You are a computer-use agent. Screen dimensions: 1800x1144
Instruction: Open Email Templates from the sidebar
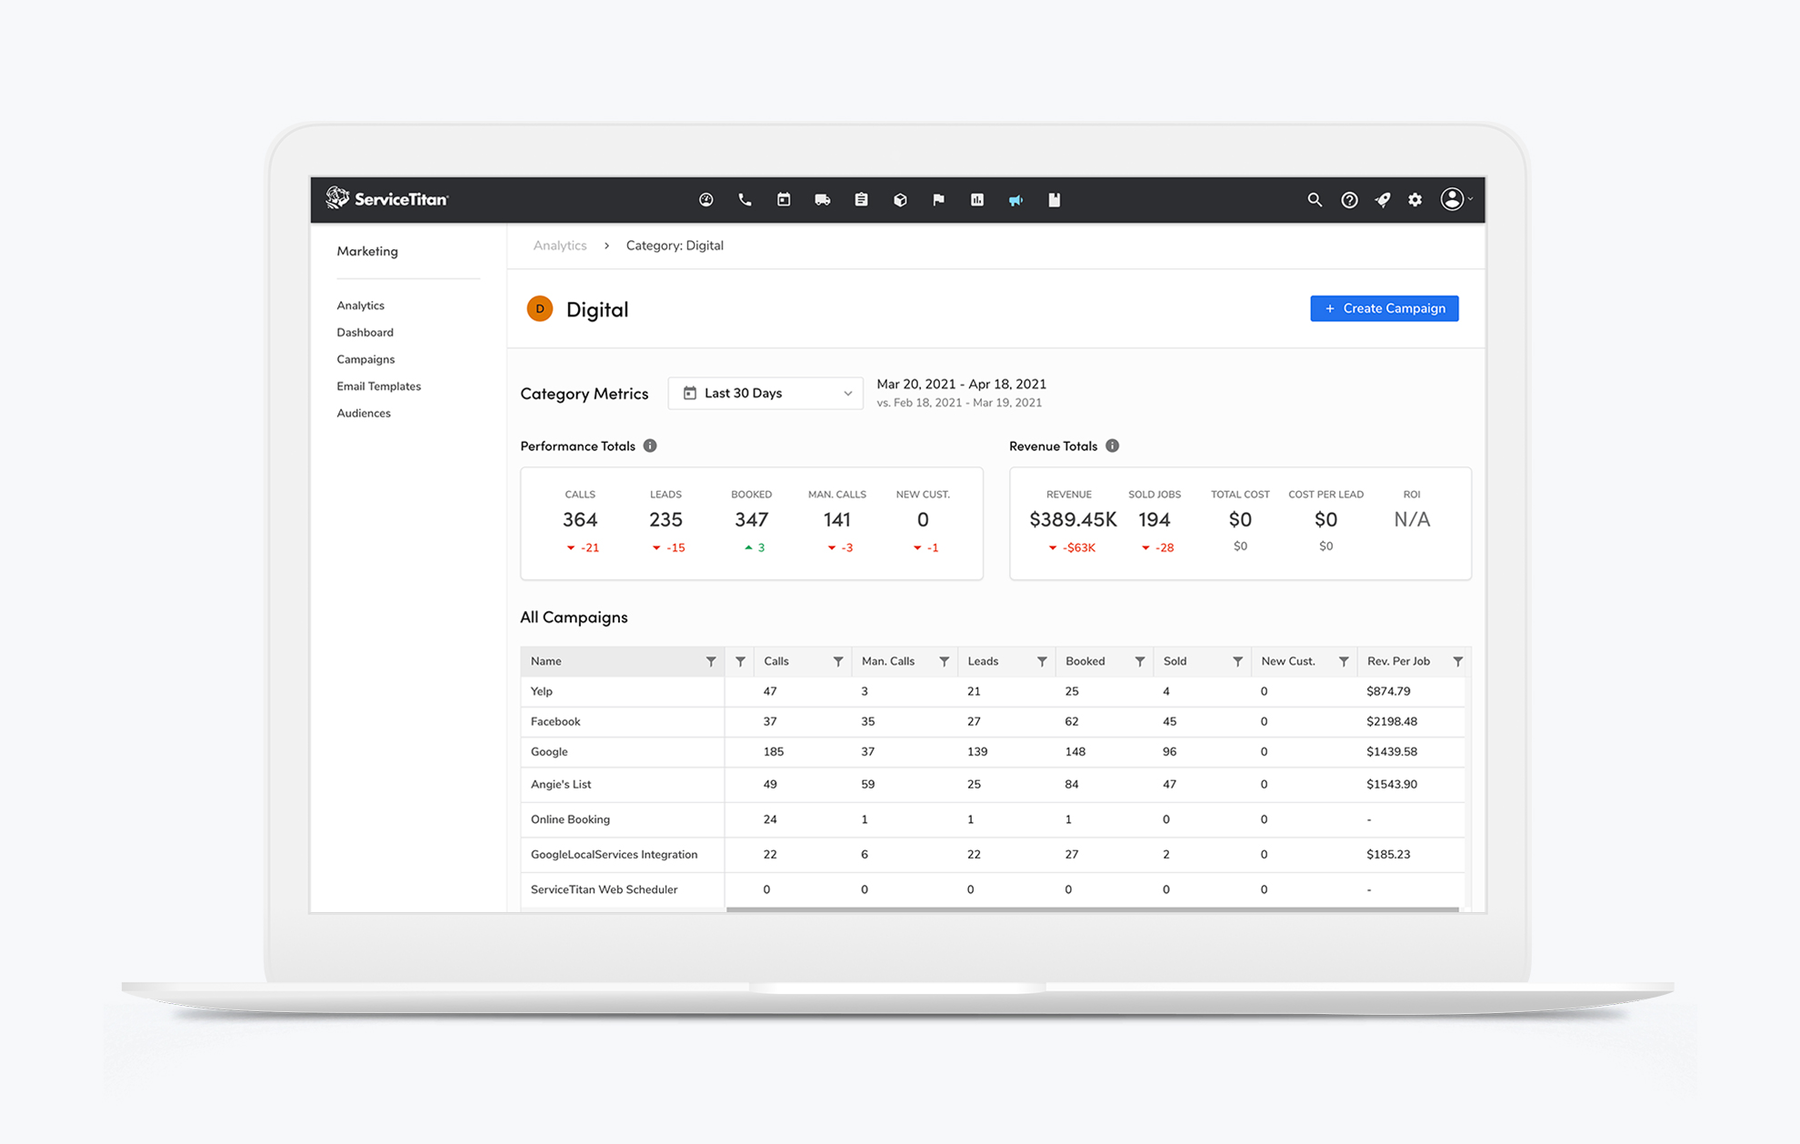pos(378,386)
